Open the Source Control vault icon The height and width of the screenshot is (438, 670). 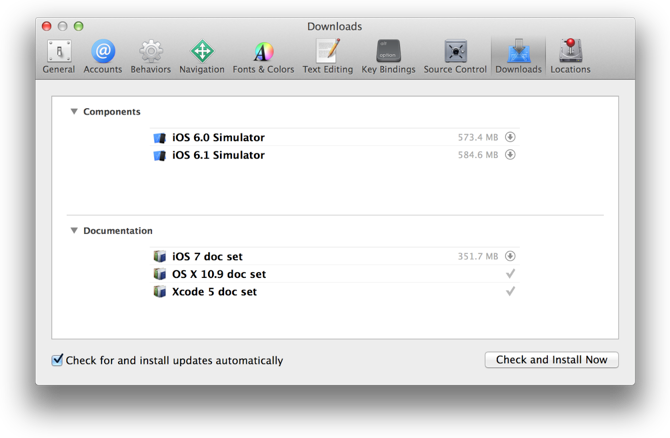455,51
